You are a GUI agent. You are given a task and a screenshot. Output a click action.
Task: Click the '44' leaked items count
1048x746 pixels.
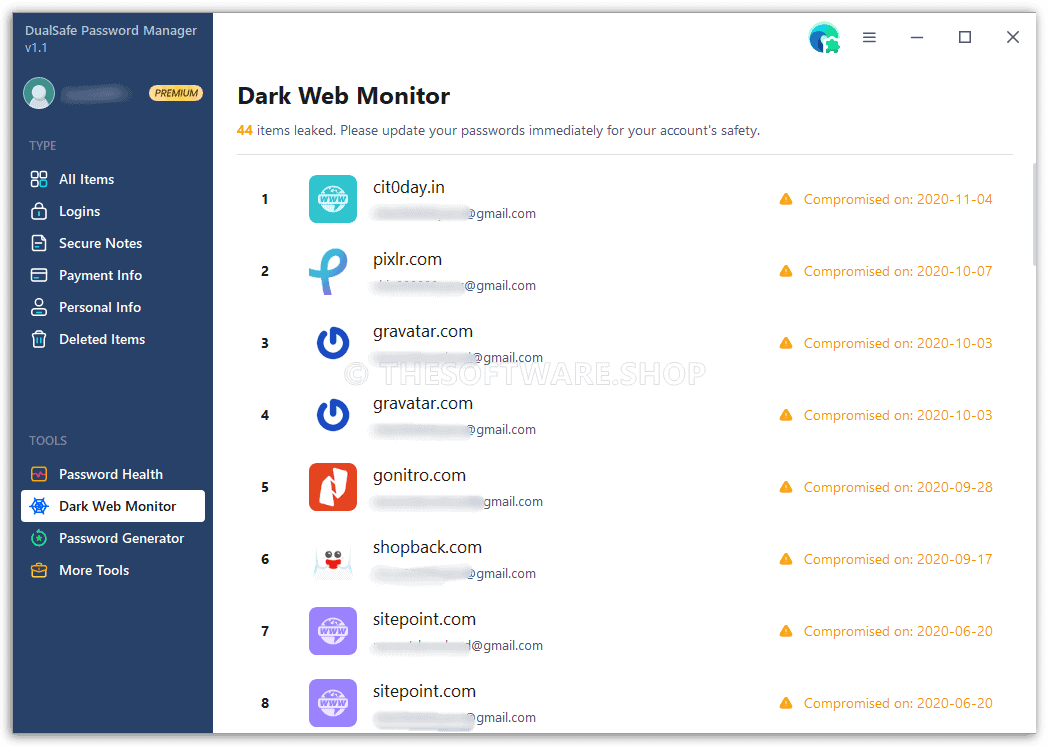(245, 130)
